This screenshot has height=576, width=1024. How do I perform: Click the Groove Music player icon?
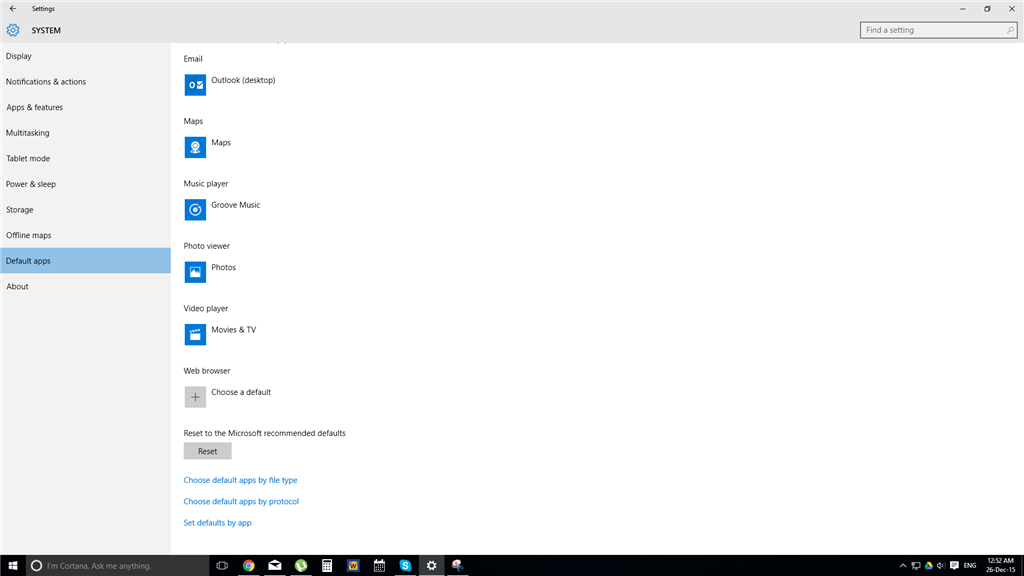pos(195,210)
